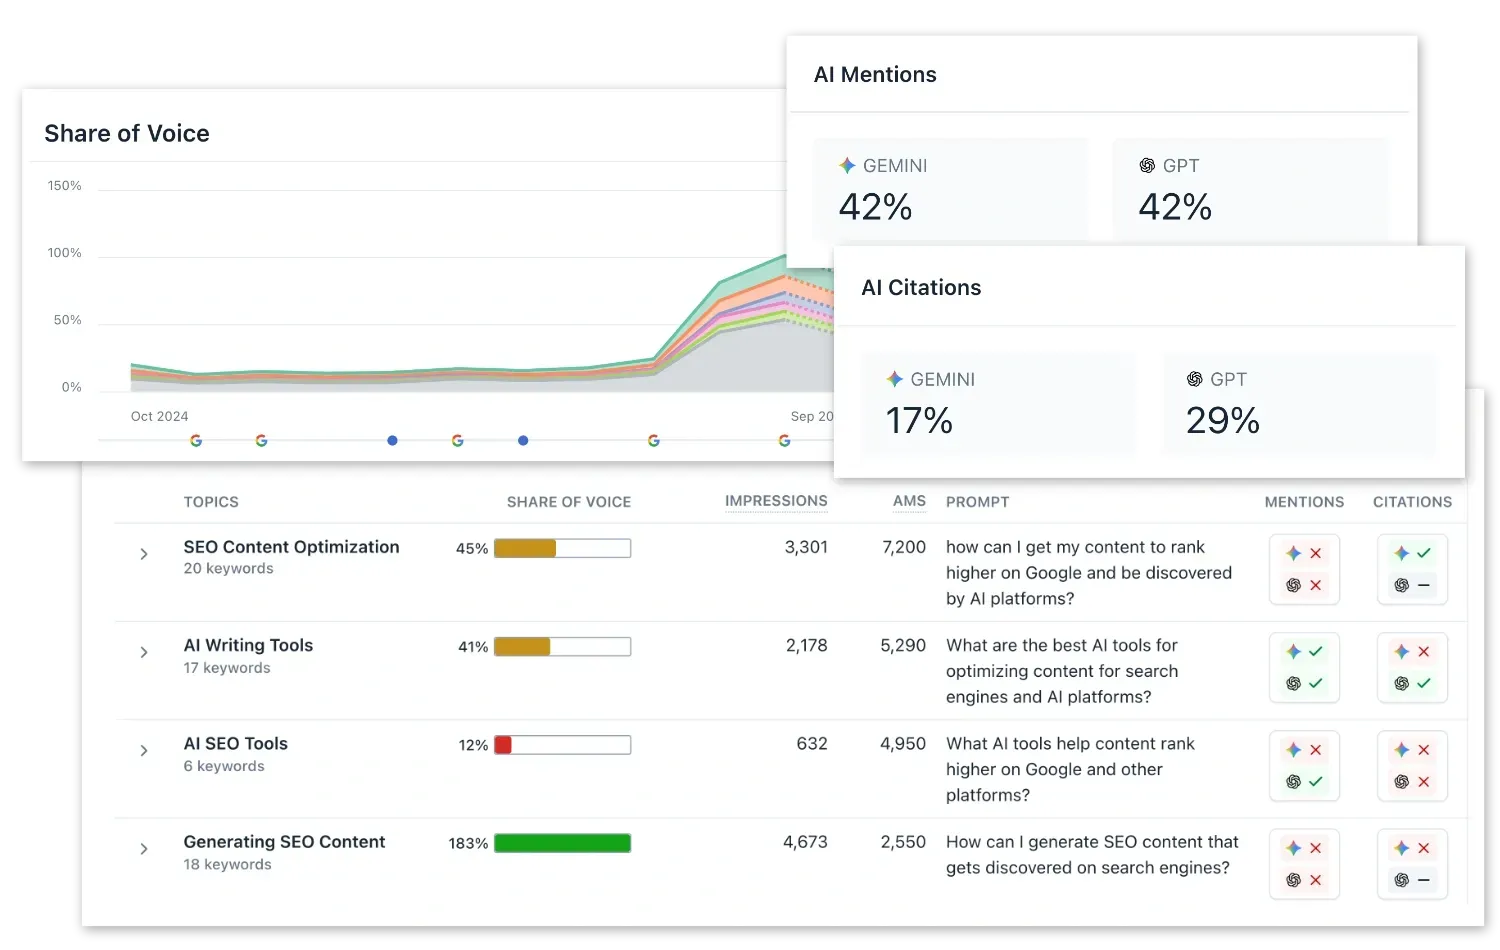
Task: Click the blue dot marker on the chart timeline
Action: pyautogui.click(x=392, y=440)
